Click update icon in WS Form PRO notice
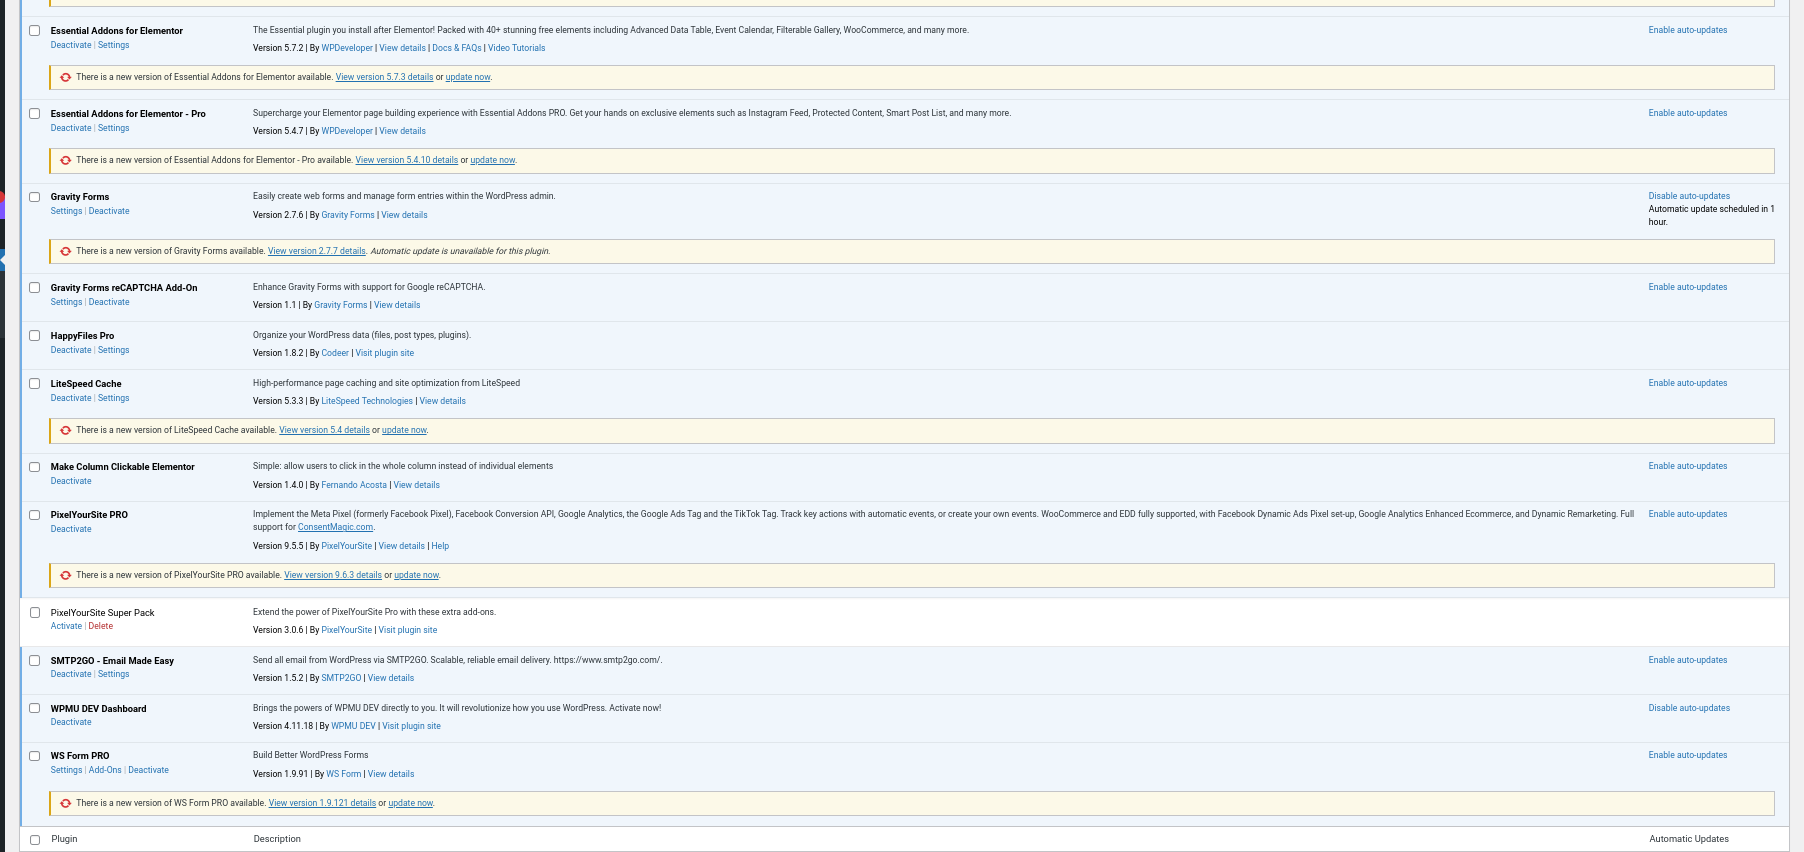Viewport: 1804px width, 852px height. (66, 803)
